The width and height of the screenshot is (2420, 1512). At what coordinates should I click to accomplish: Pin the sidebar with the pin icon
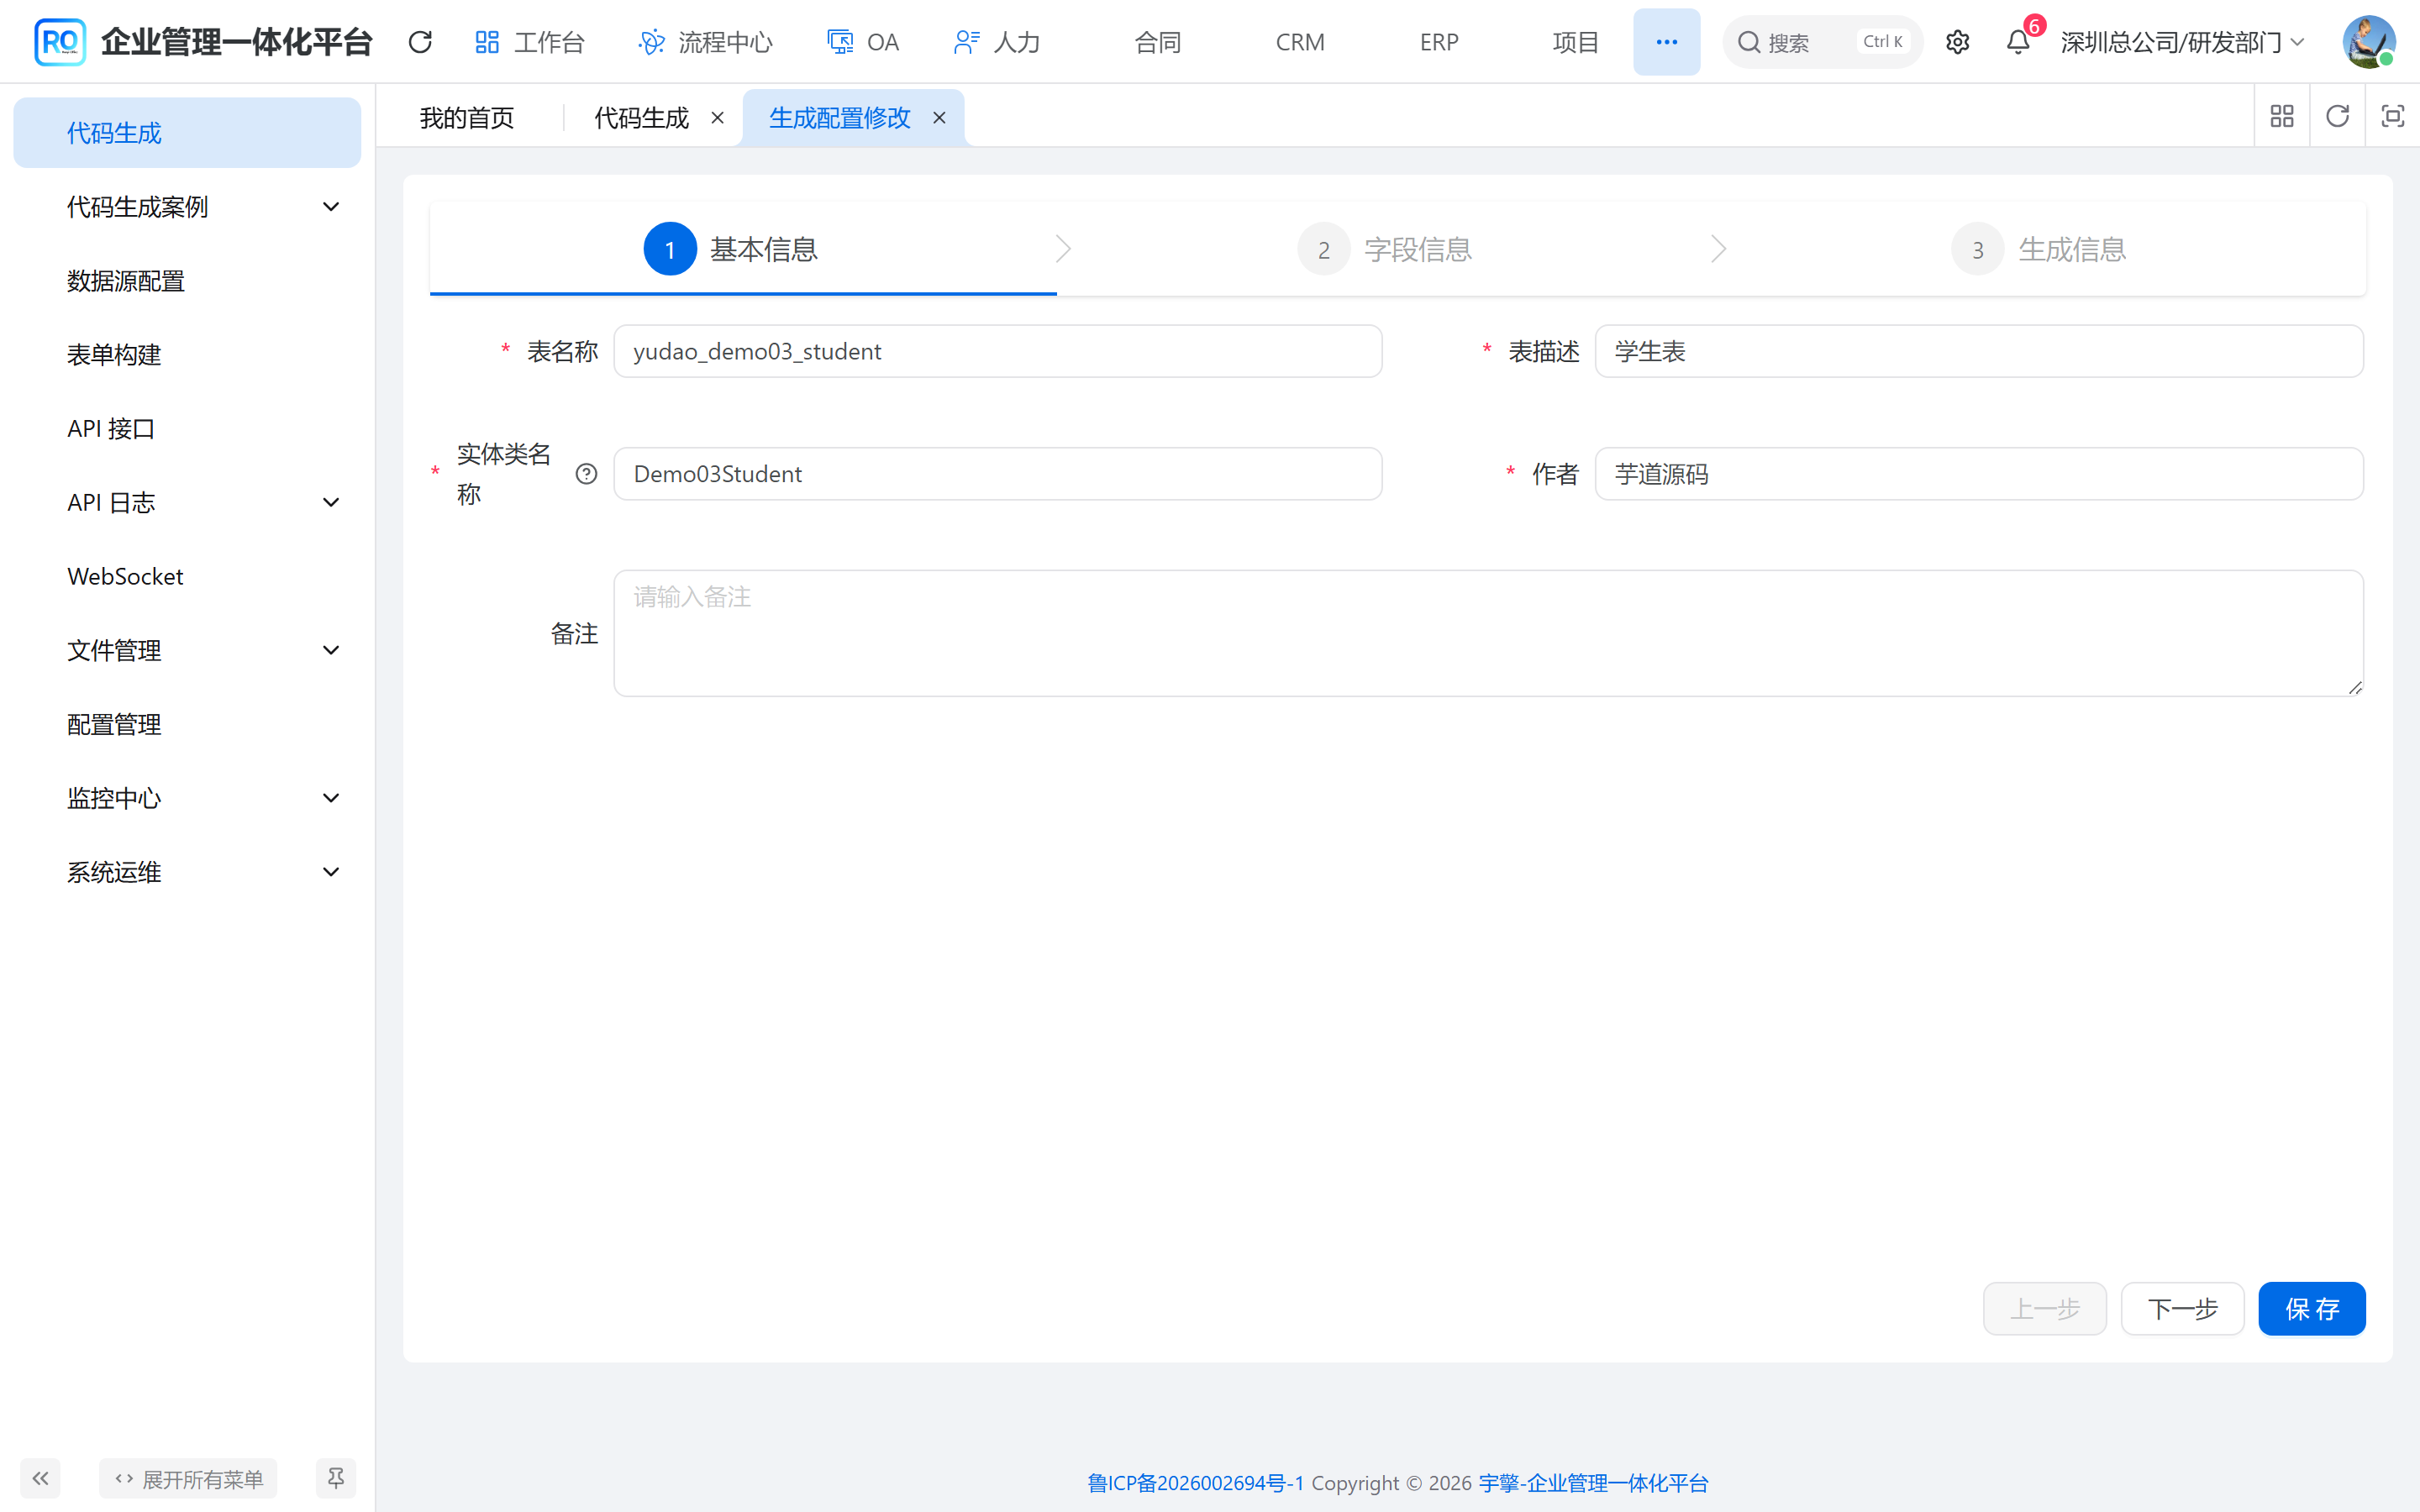pos(336,1478)
